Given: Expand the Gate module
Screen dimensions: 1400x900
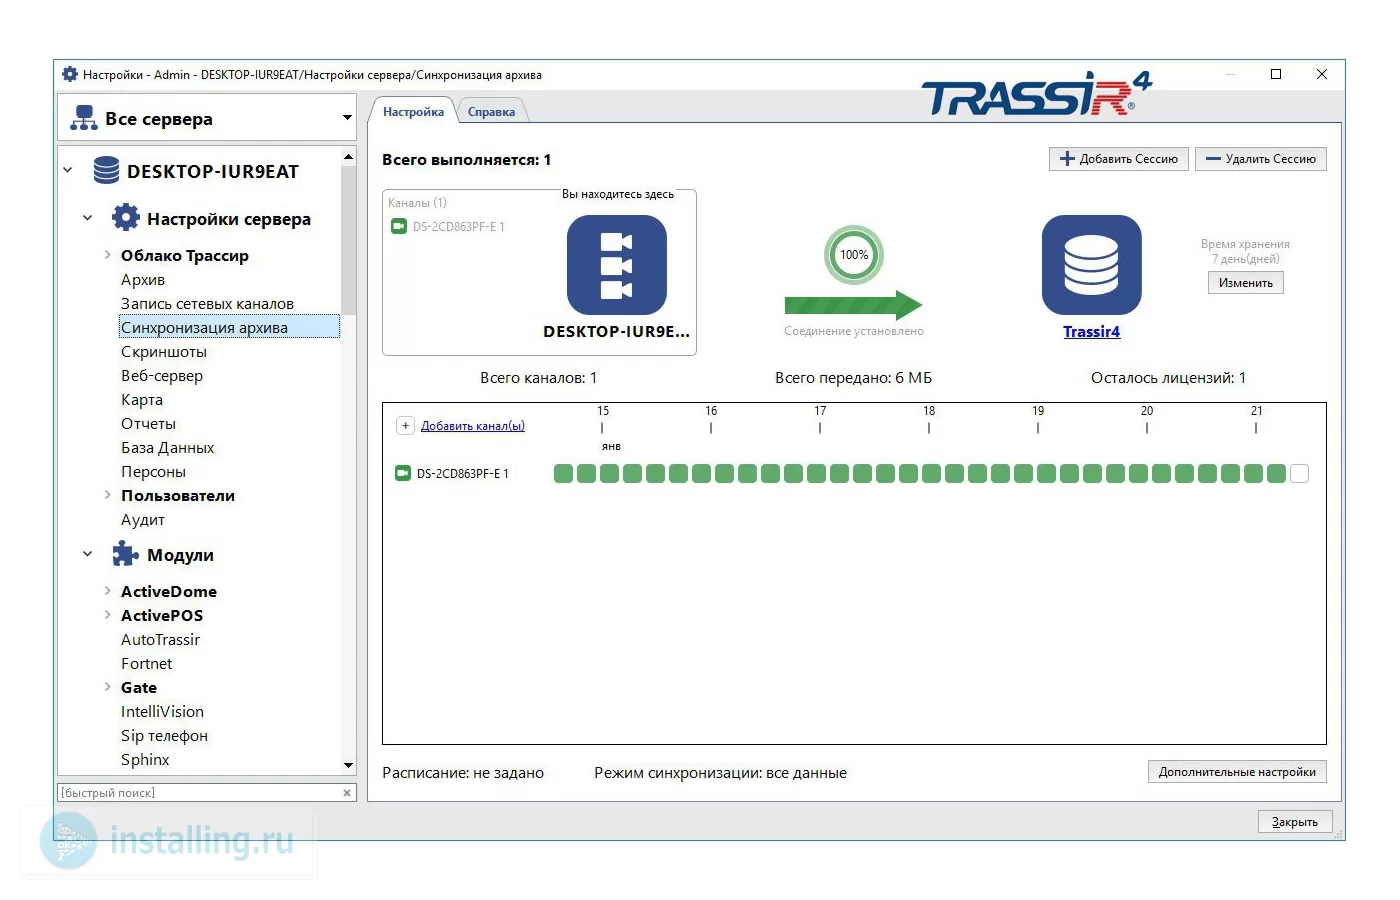Looking at the screenshot, I should 107,687.
